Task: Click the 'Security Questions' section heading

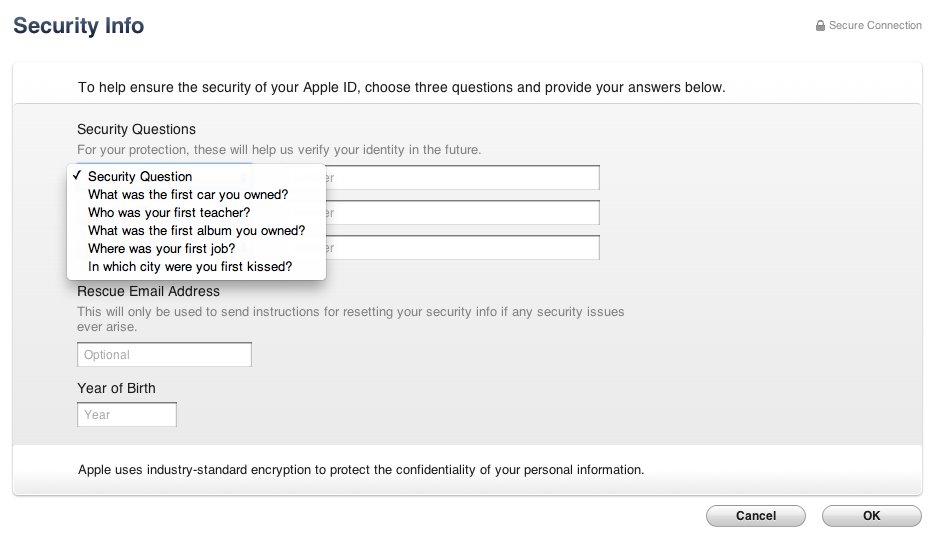Action: point(136,129)
